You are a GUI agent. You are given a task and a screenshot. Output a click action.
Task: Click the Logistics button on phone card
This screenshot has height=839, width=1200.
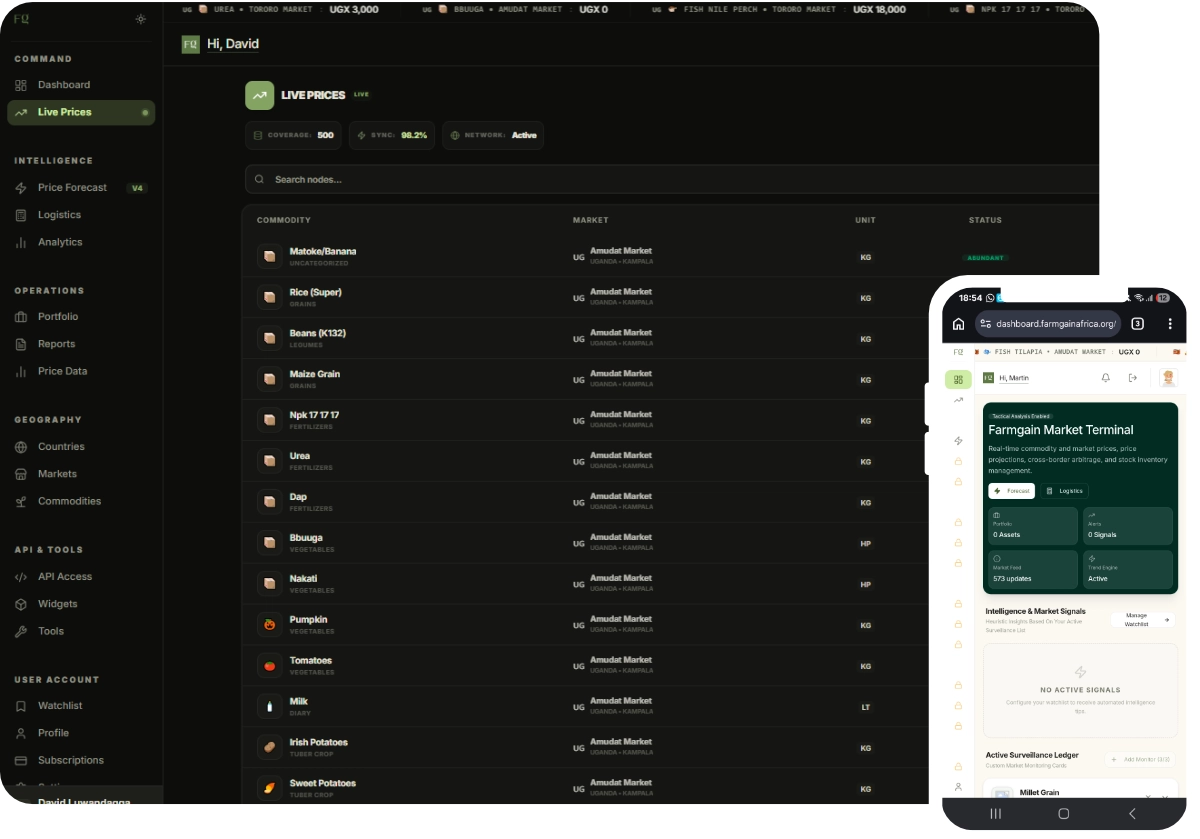(1064, 491)
